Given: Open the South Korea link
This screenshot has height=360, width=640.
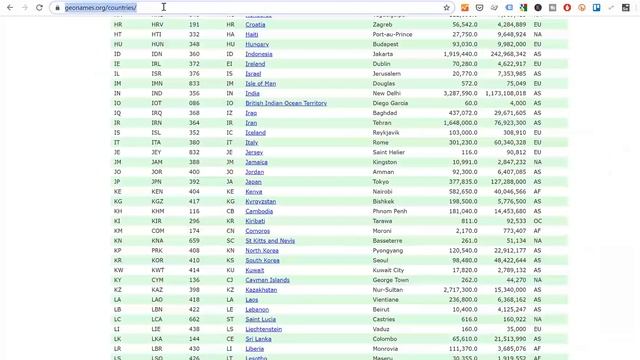Looking at the screenshot, I should click(262, 260).
